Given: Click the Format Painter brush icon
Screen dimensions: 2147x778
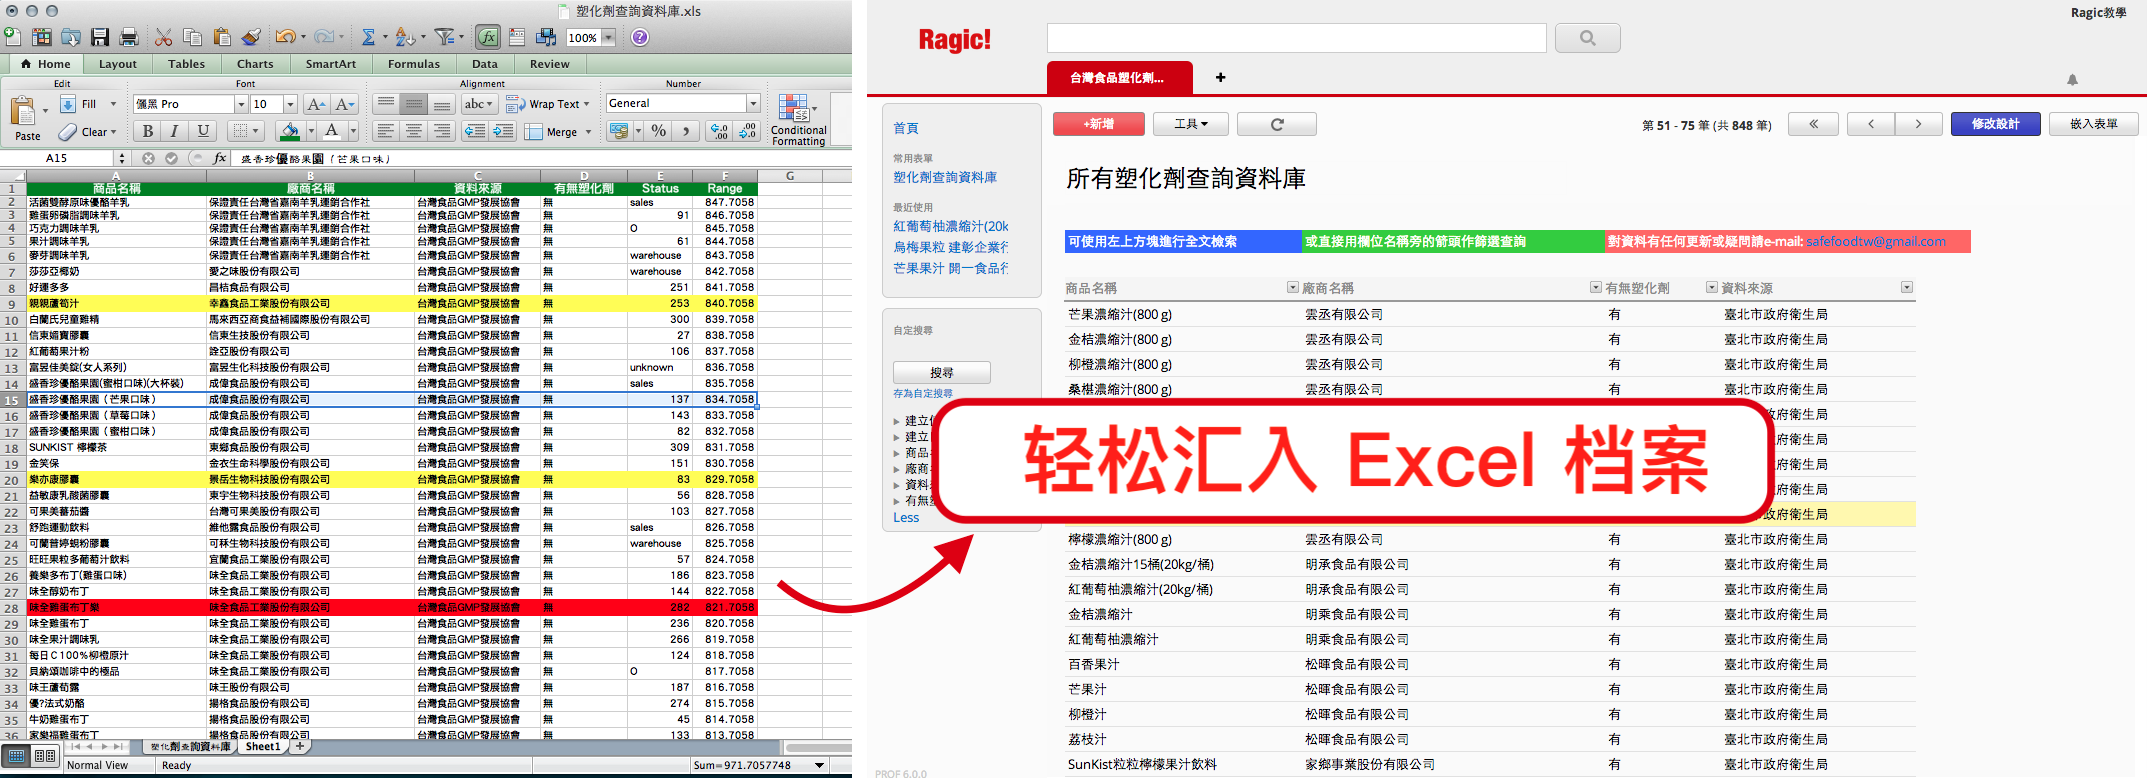Looking at the screenshot, I should 251,37.
